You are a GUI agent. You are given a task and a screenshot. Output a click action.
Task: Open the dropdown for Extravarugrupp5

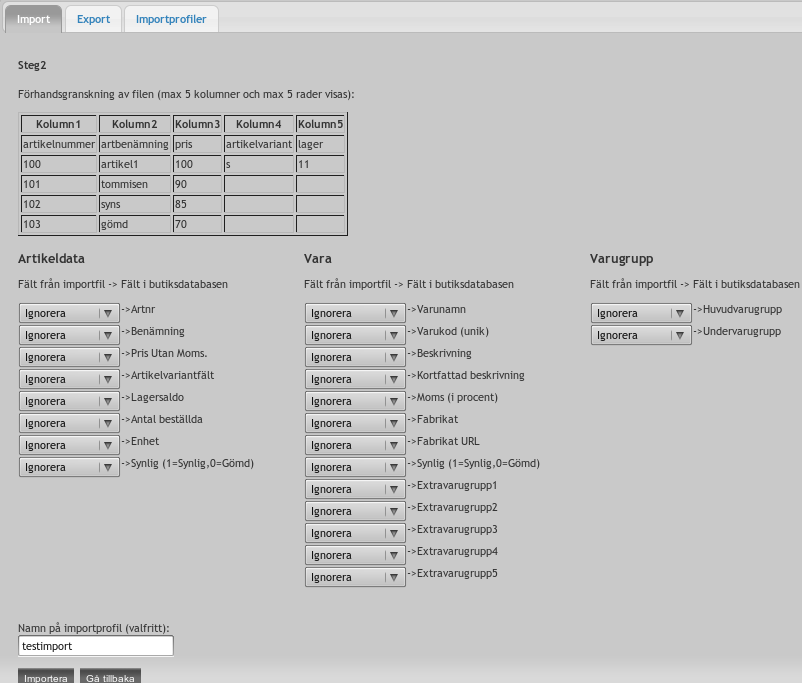pyautogui.click(x=355, y=577)
